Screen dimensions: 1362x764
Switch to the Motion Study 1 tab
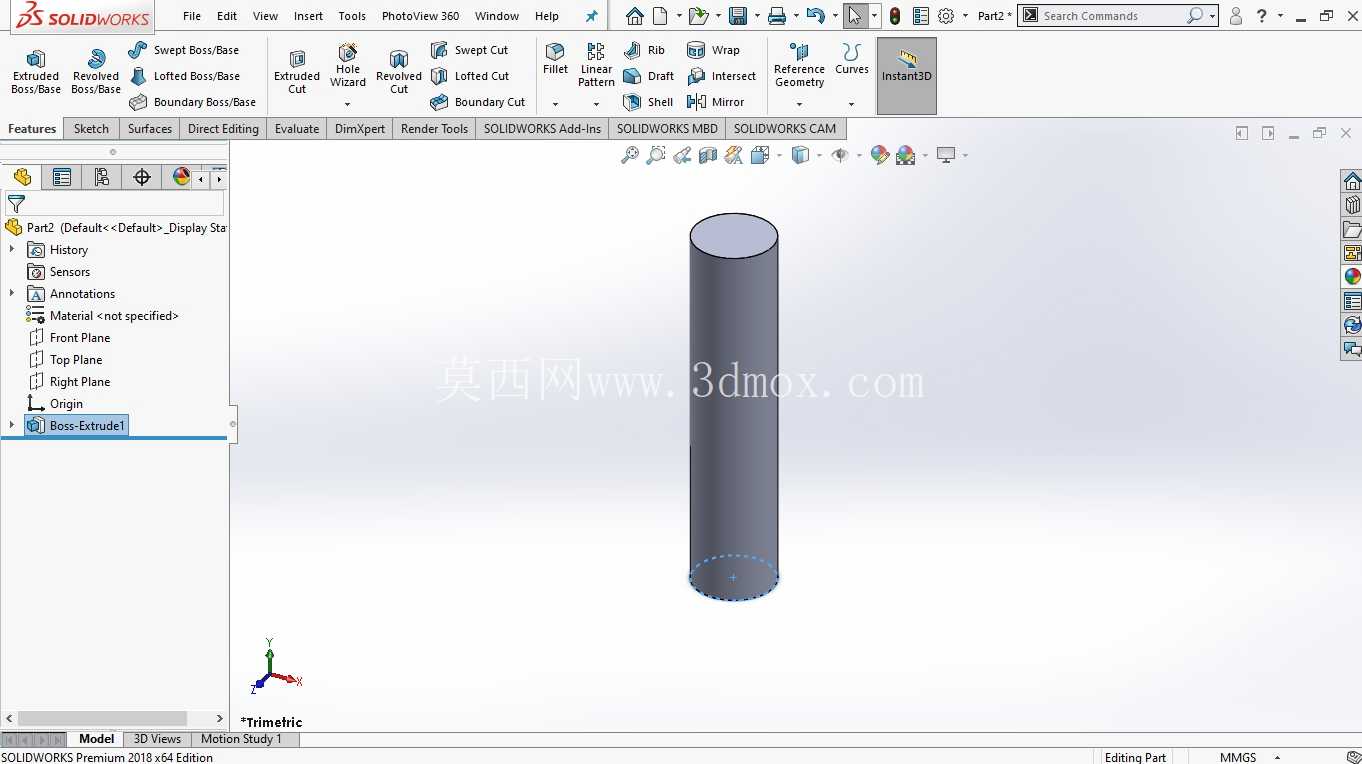coord(241,739)
